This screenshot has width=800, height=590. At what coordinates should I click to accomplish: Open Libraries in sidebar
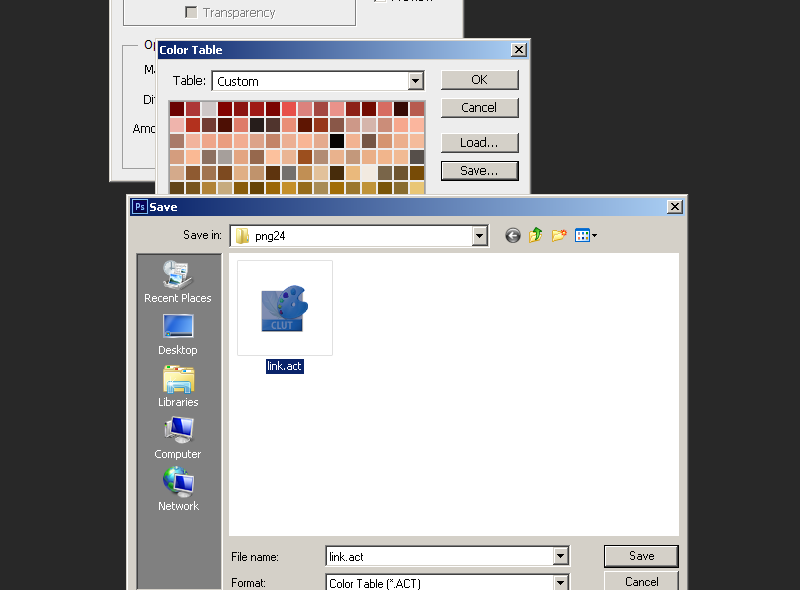coord(178,386)
